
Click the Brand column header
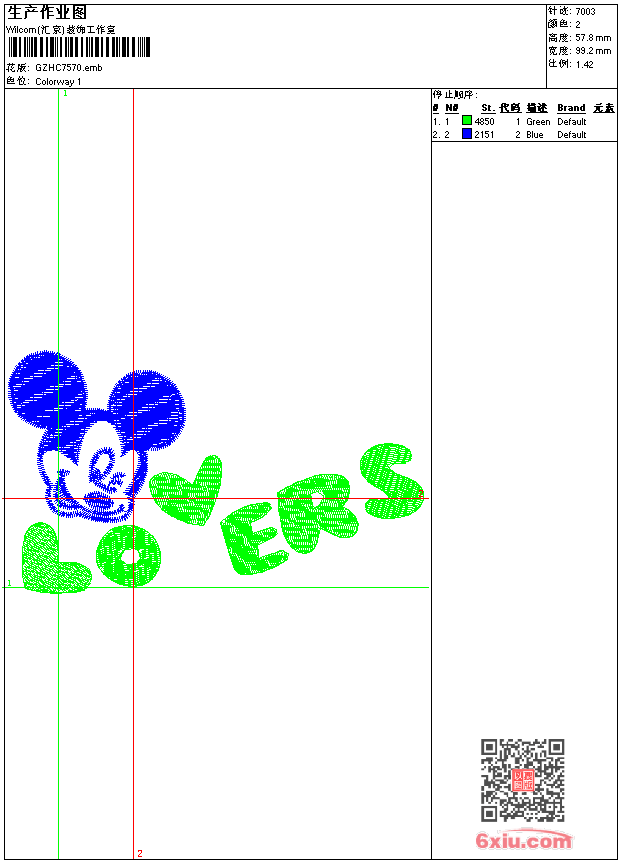(571, 108)
